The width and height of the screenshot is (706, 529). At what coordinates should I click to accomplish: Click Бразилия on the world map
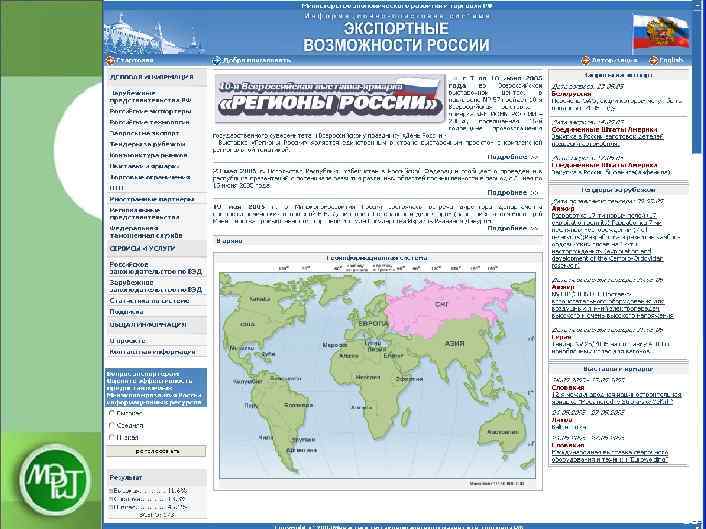point(299,405)
